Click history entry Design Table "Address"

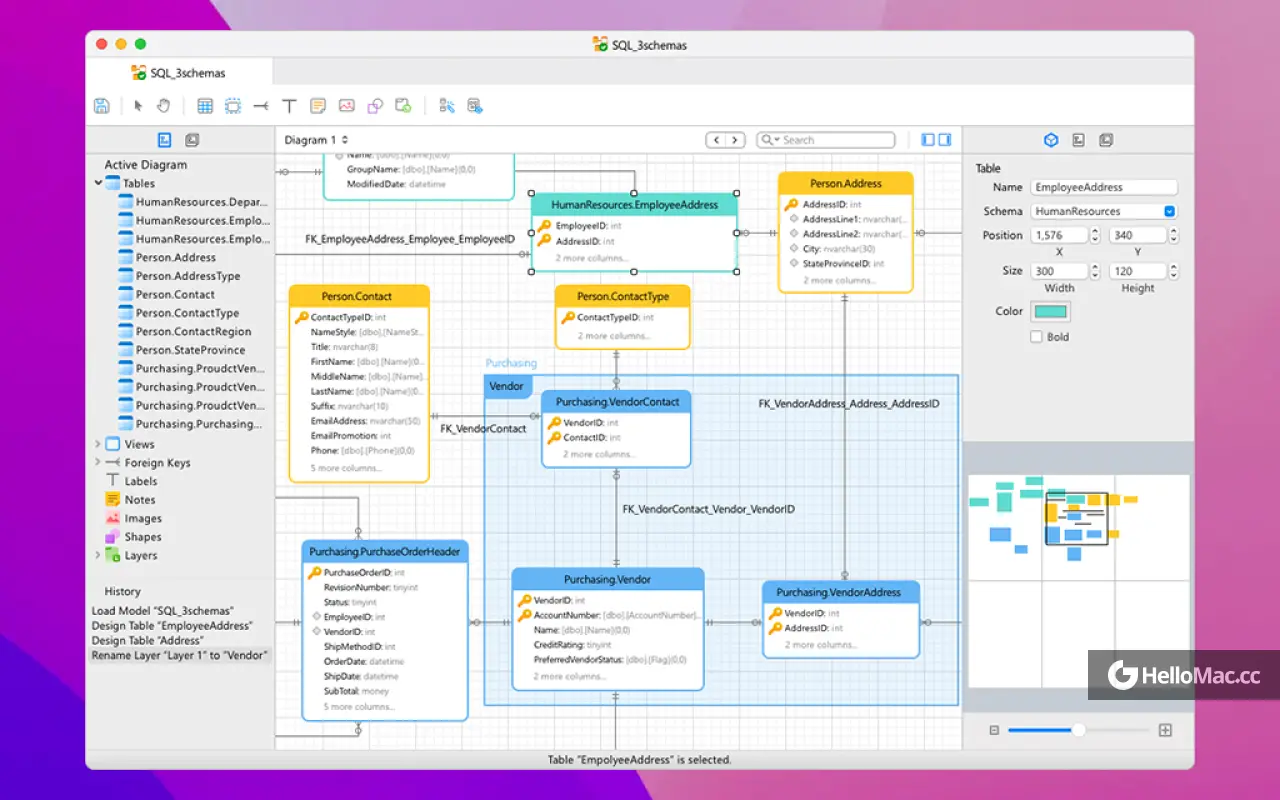pos(147,640)
